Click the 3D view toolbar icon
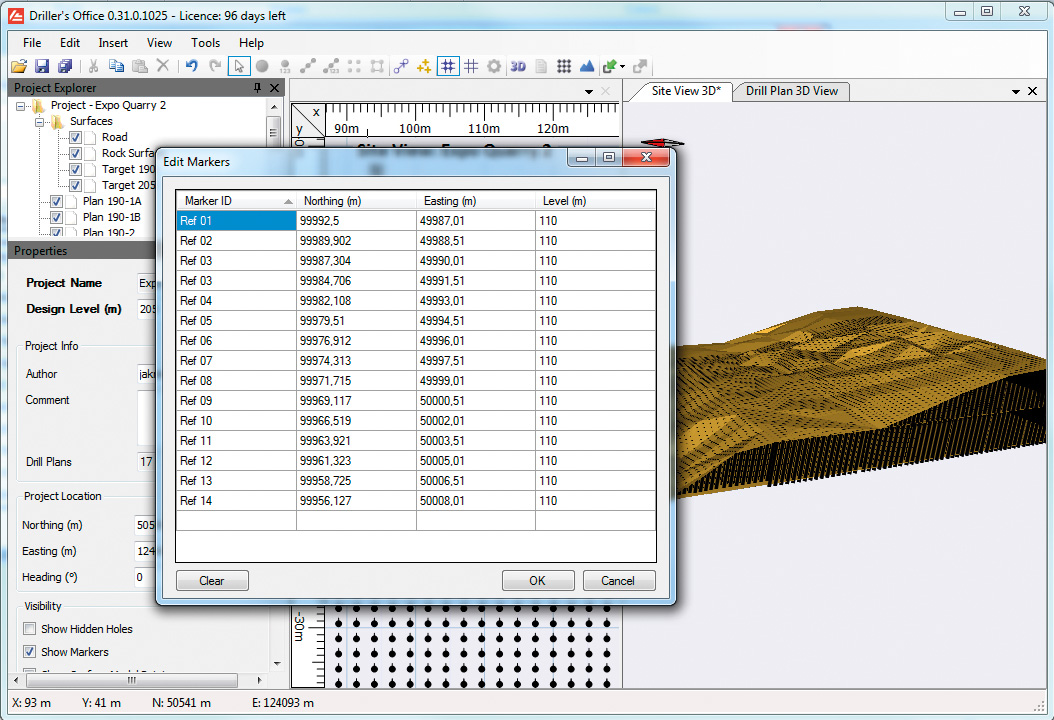This screenshot has width=1054, height=720. pyautogui.click(x=518, y=66)
